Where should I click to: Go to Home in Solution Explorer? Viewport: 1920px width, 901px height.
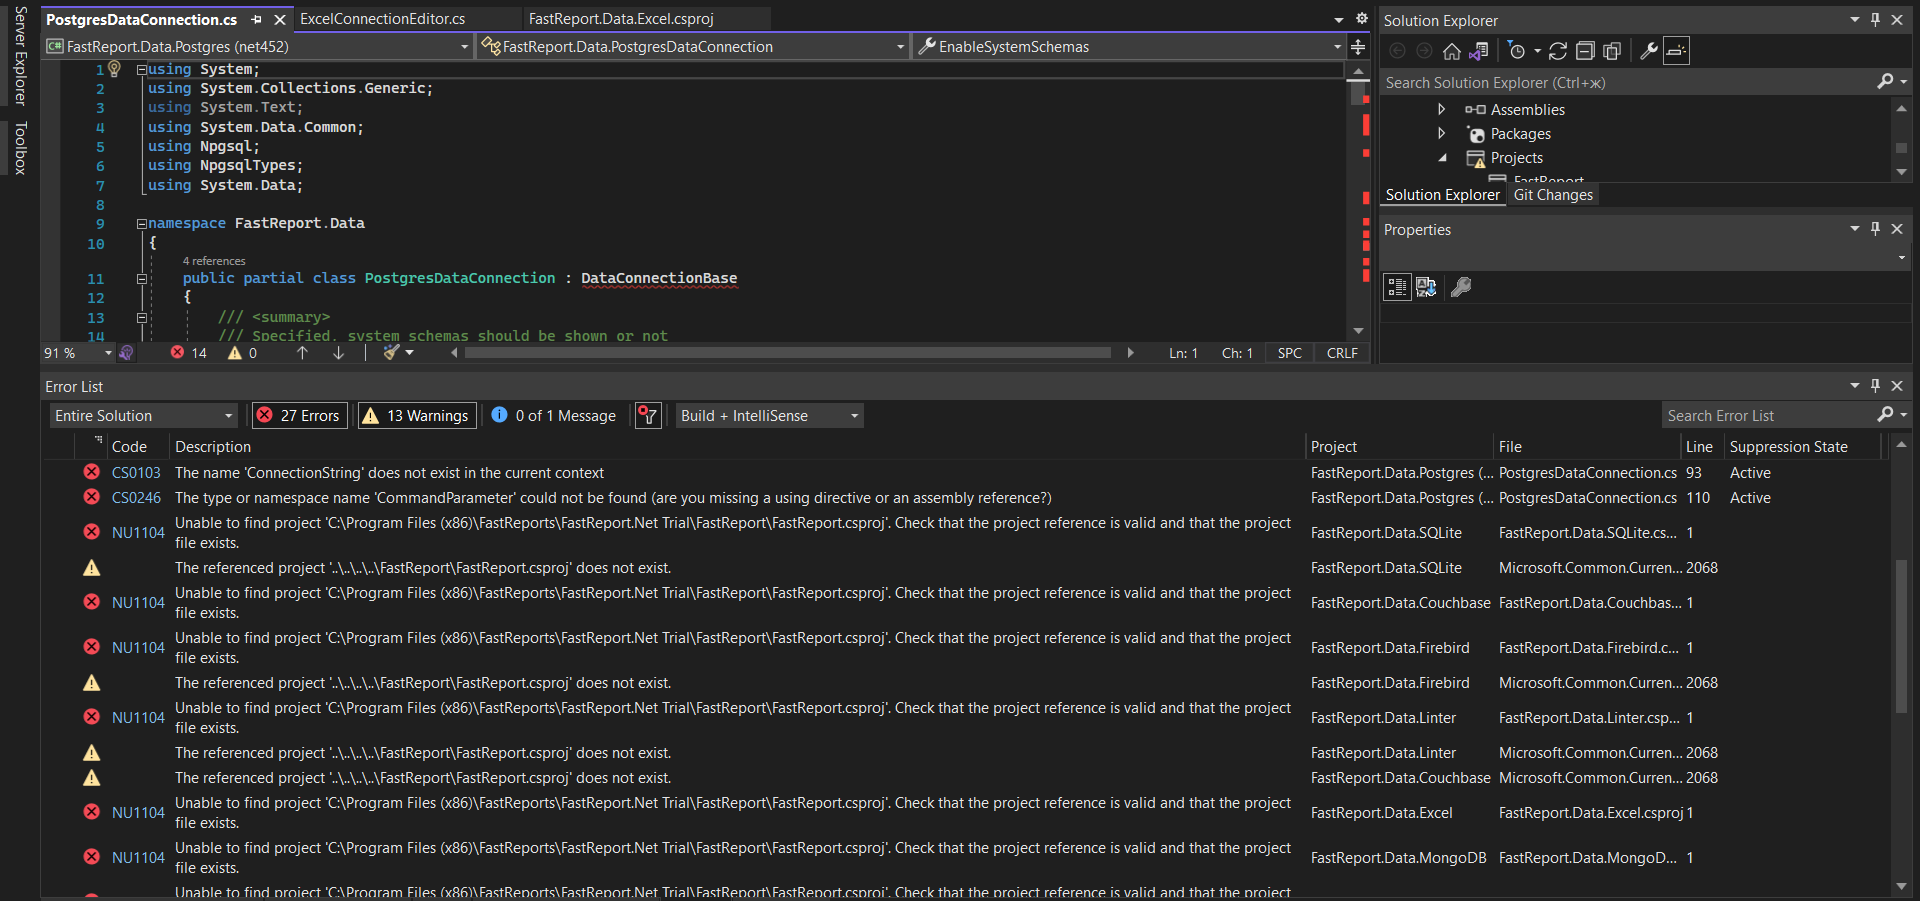1451,51
